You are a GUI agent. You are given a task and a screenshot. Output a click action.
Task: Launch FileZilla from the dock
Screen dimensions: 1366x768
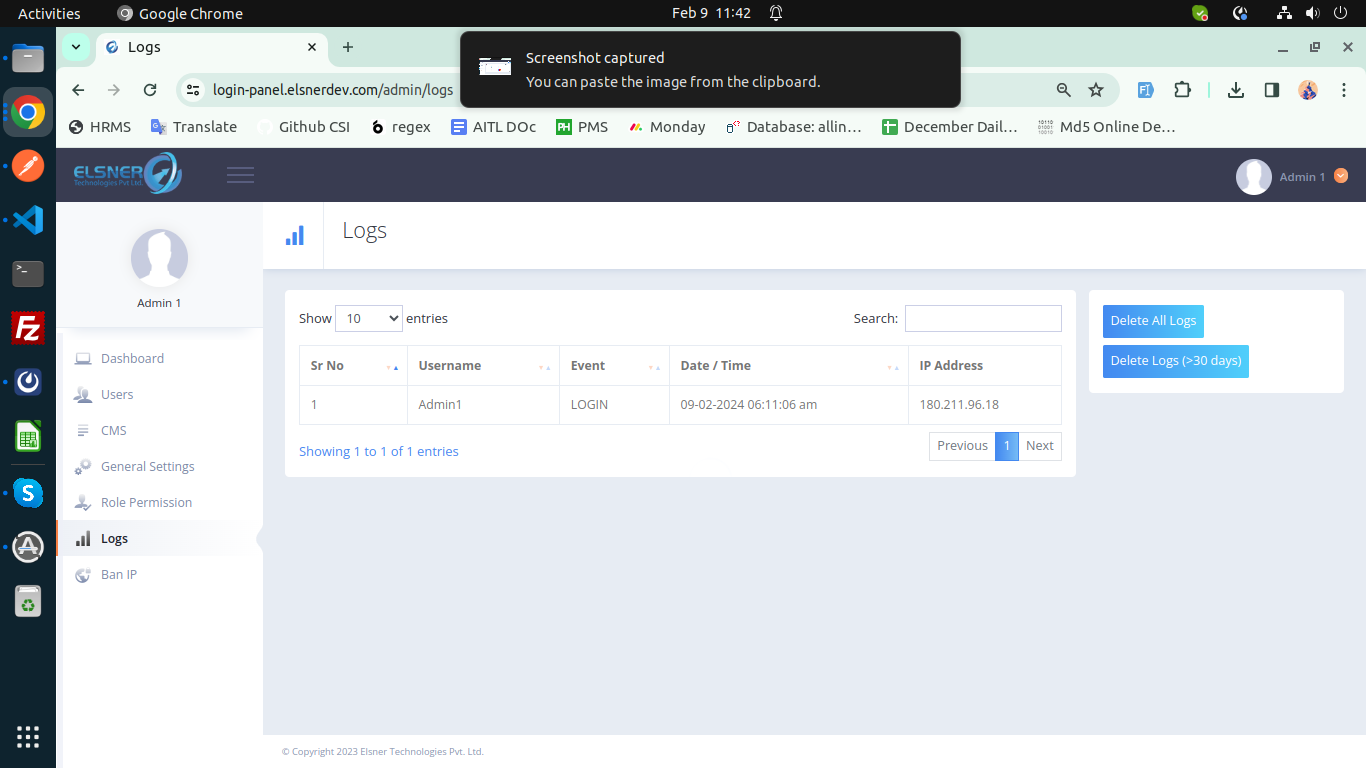click(x=27, y=327)
